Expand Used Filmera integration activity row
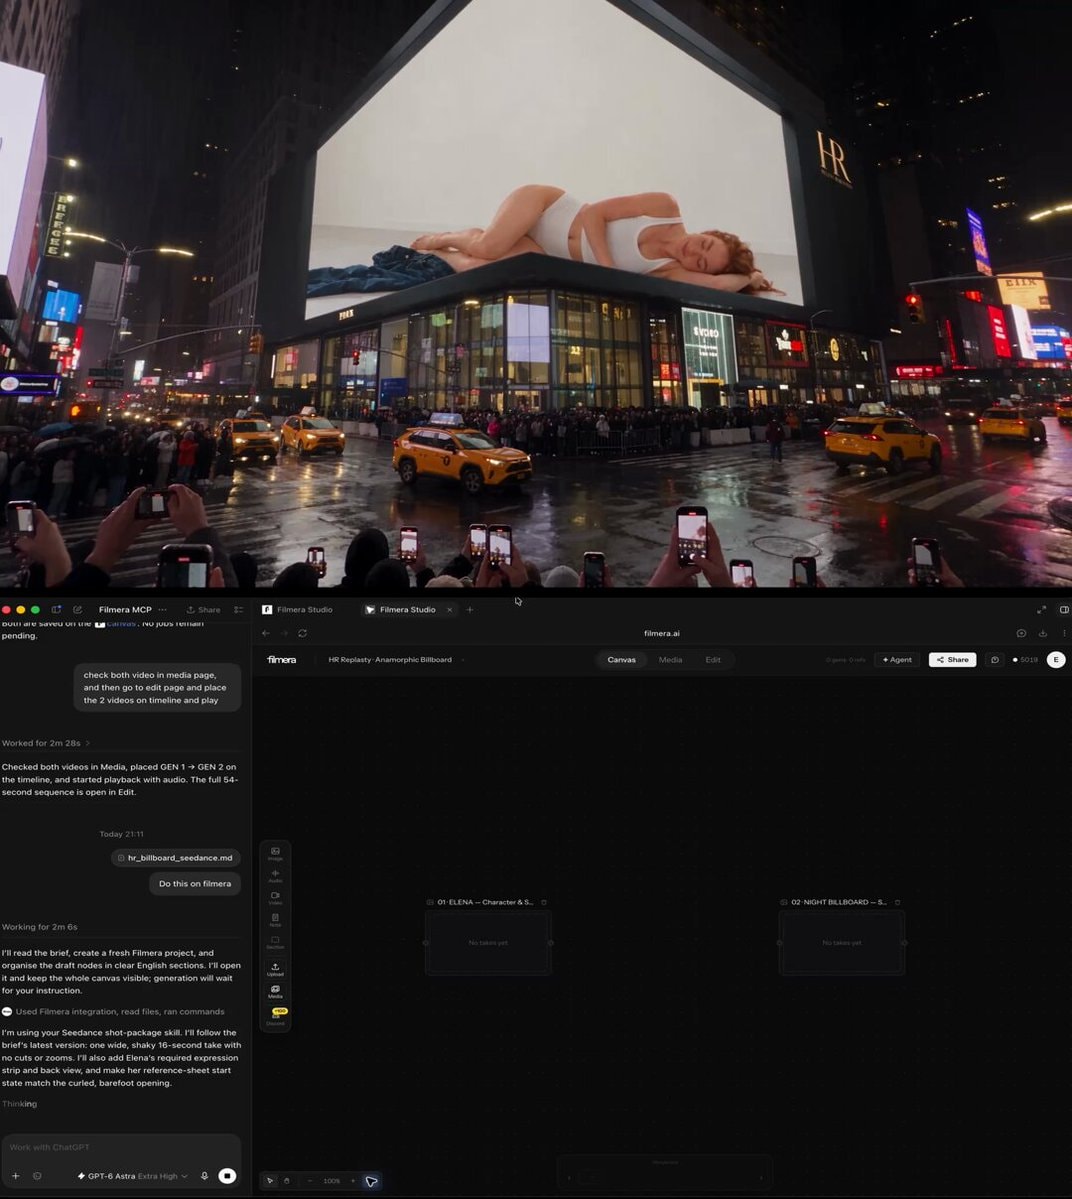This screenshot has width=1072, height=1199. (113, 1012)
